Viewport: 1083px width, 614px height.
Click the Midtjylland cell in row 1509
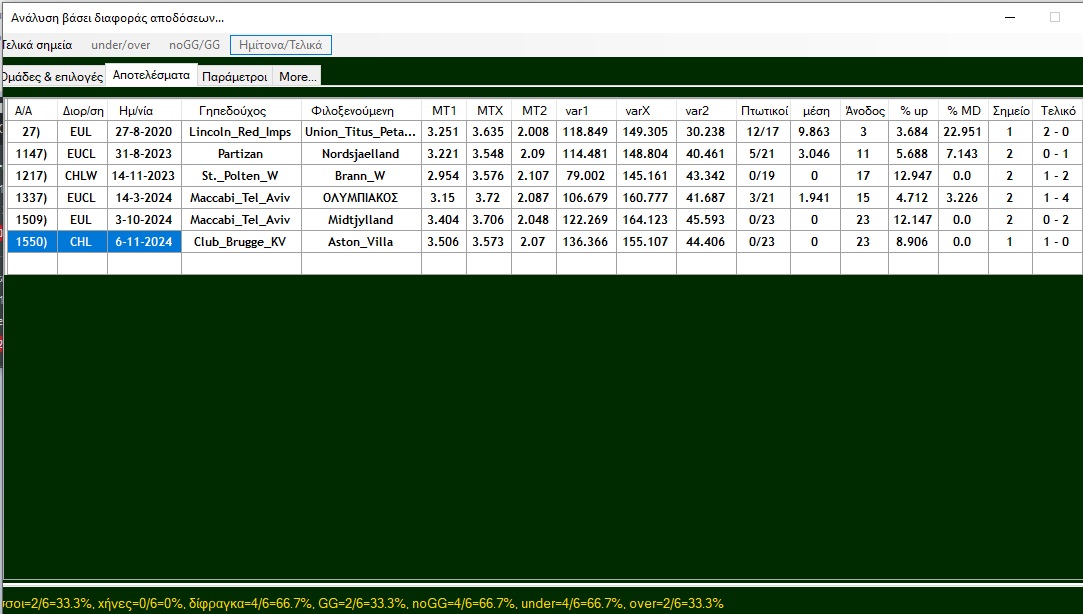click(360, 220)
